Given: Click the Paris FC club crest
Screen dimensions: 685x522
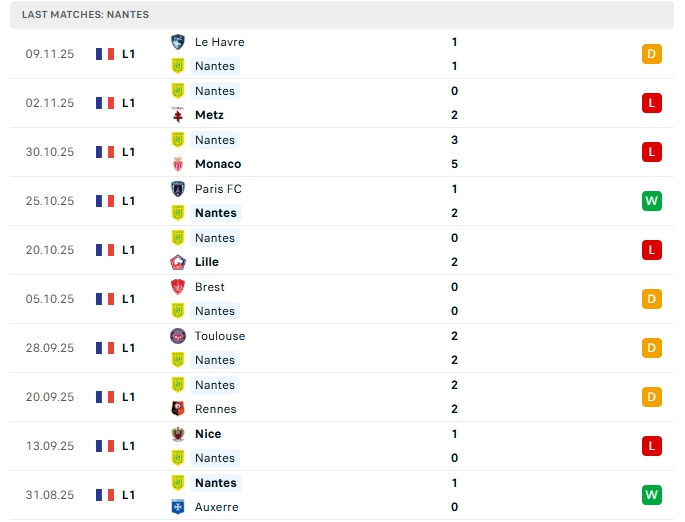Looking at the screenshot, I should tap(178, 189).
